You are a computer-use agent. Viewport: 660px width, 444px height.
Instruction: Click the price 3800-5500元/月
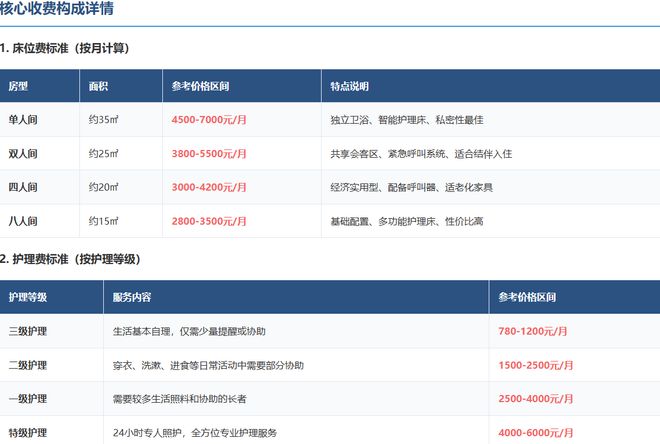(209, 154)
